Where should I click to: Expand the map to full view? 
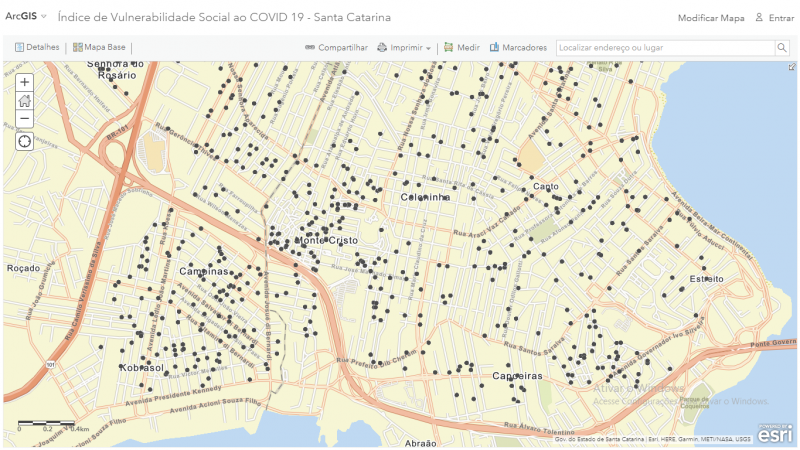click(791, 67)
